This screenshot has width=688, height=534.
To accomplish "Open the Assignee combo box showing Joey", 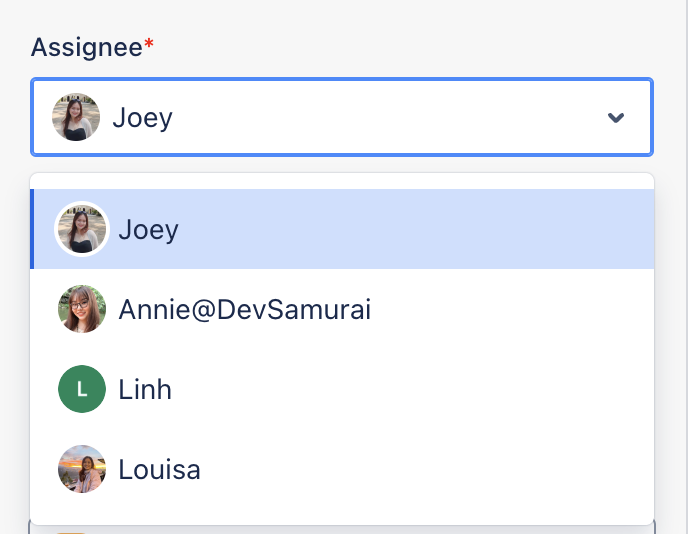I will (342, 117).
